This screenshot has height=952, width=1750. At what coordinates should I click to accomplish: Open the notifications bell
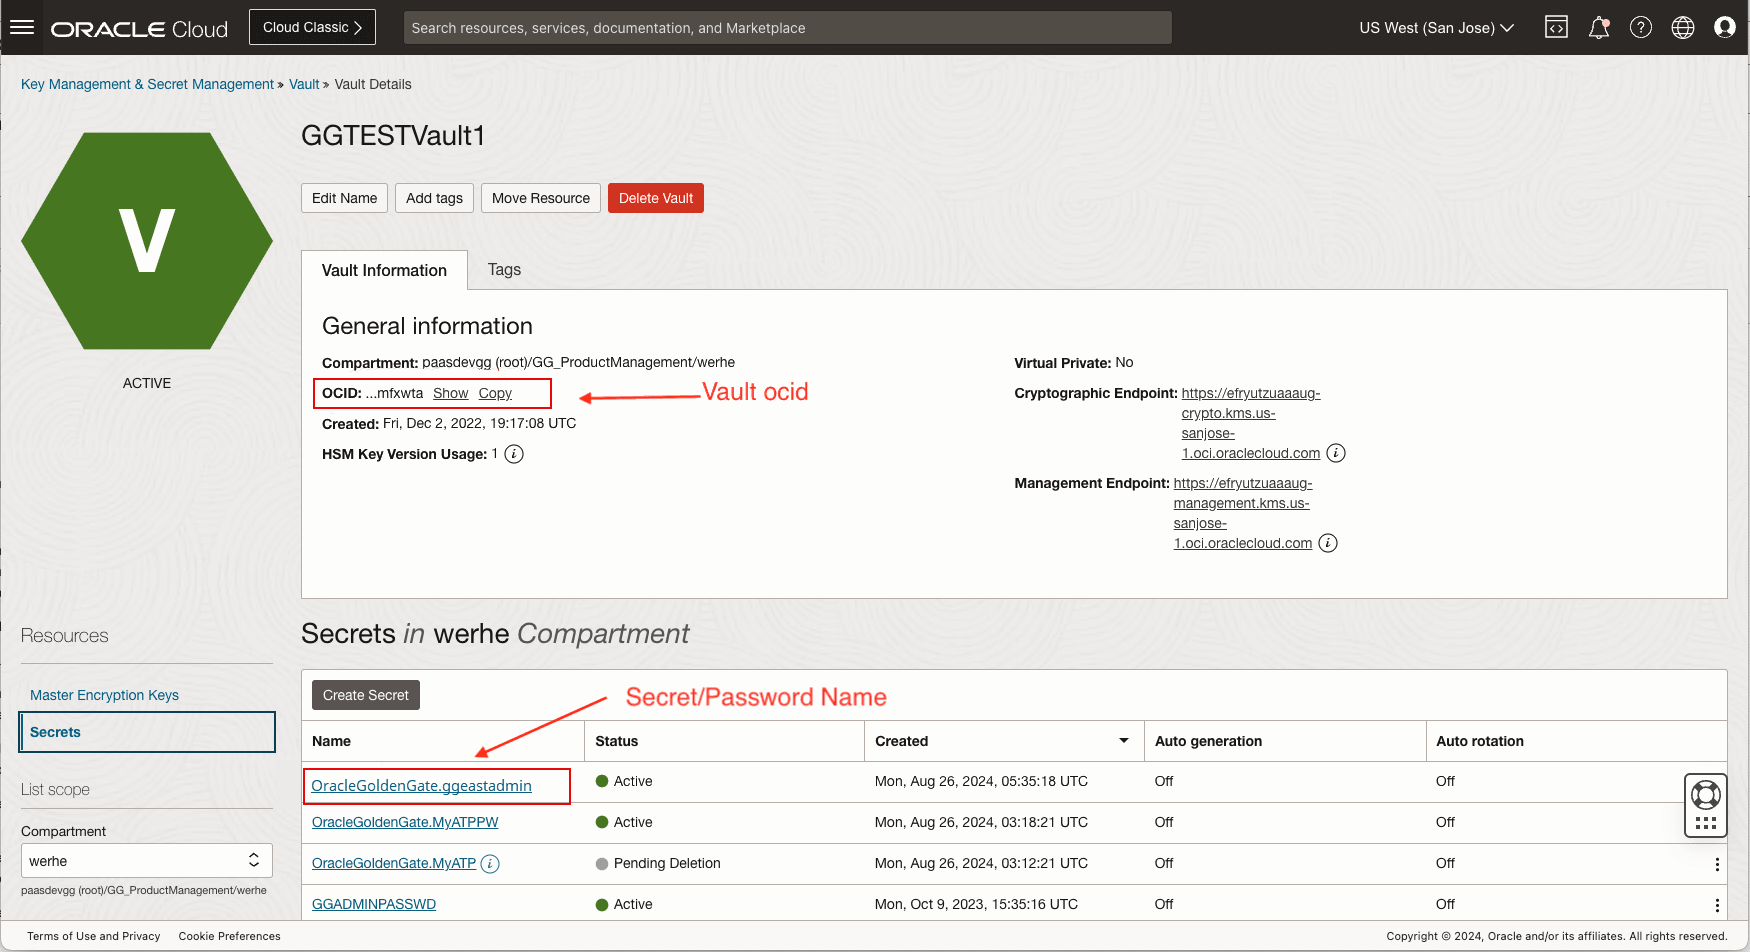point(1598,27)
